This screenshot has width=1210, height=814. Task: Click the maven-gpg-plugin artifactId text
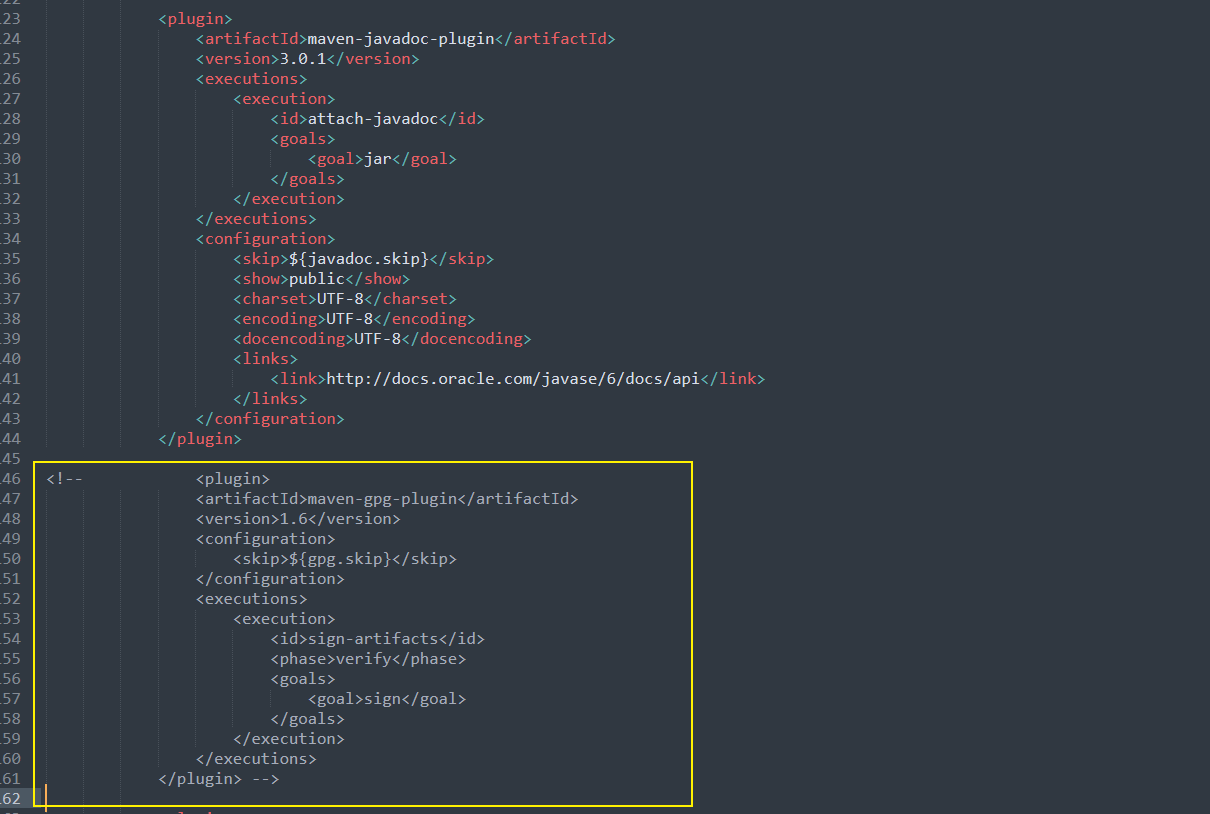(x=382, y=499)
